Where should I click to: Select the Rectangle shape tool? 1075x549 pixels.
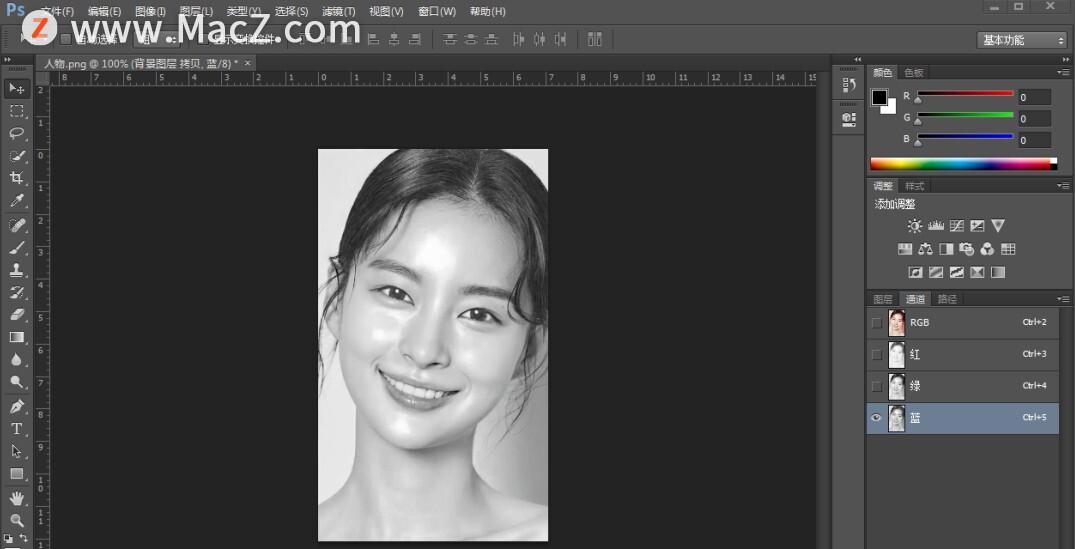coord(17,474)
